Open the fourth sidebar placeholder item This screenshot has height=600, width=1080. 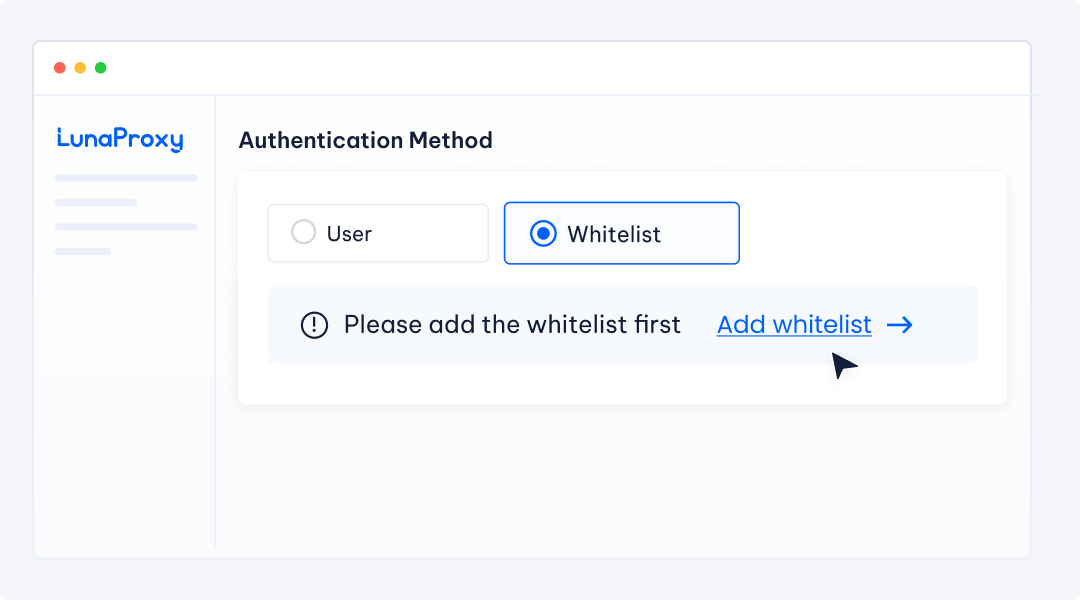point(83,251)
